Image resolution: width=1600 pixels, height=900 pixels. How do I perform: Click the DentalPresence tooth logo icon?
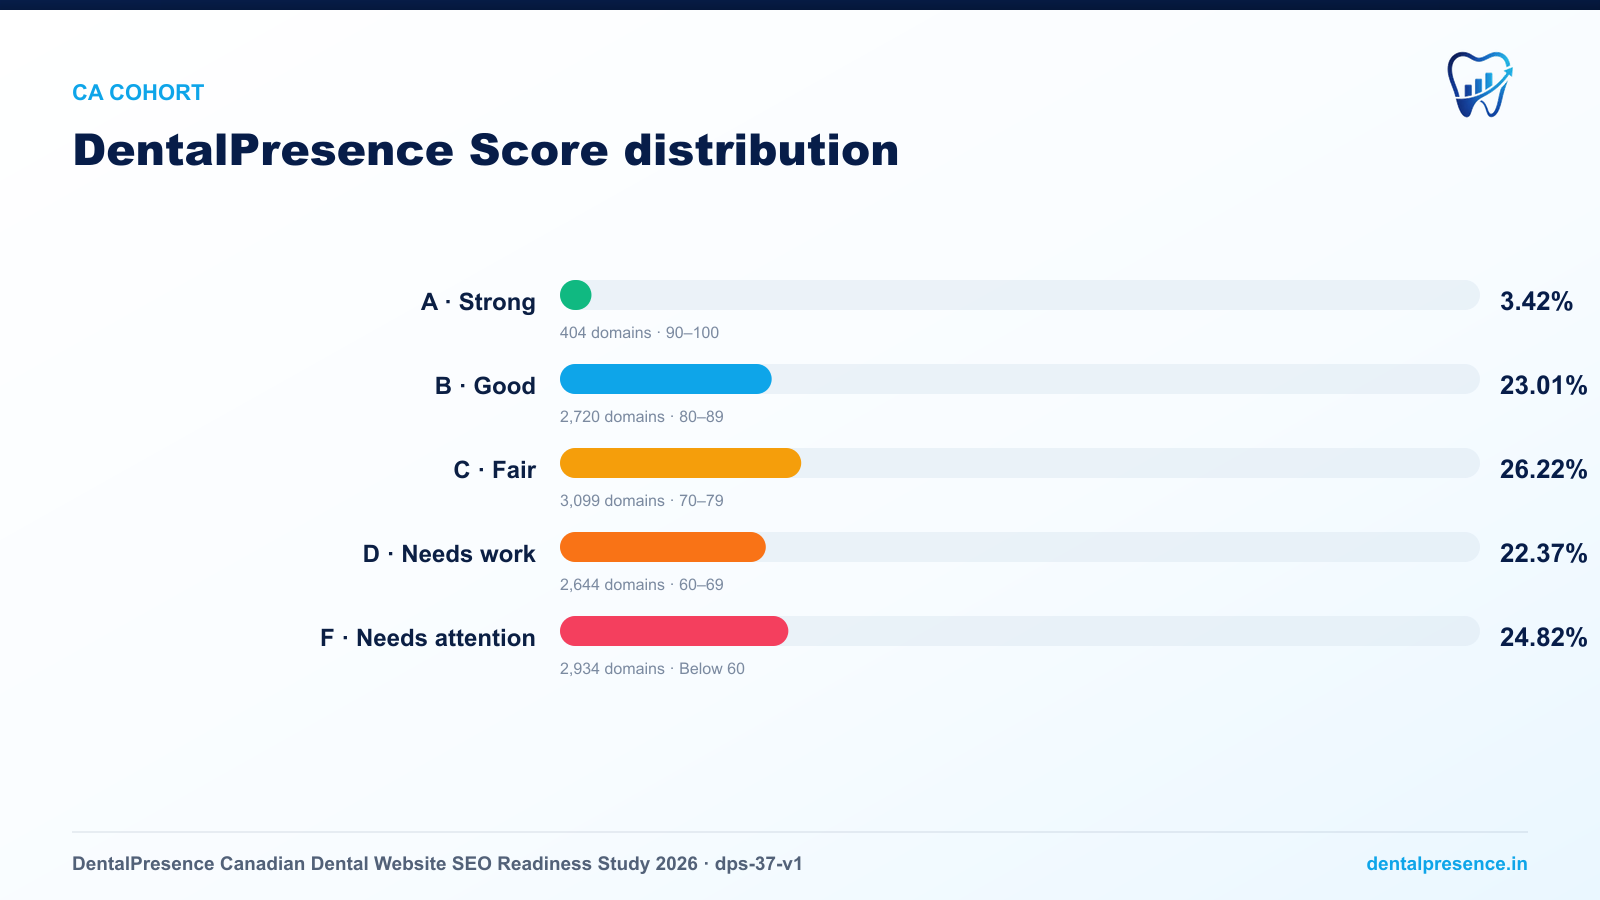(x=1480, y=85)
